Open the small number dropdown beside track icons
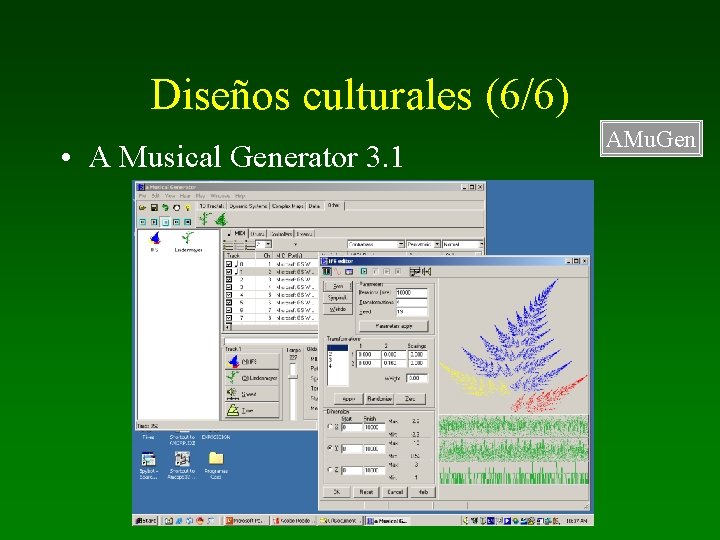The width and height of the screenshot is (720, 540). [x=264, y=244]
